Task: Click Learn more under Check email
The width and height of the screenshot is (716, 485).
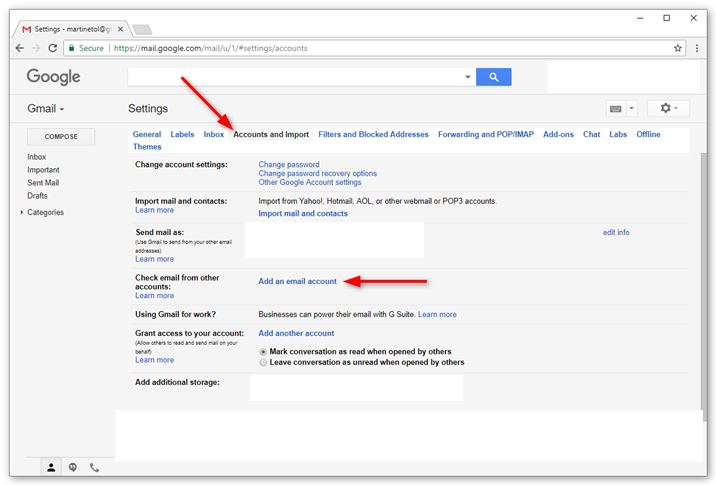Action: click(x=154, y=295)
